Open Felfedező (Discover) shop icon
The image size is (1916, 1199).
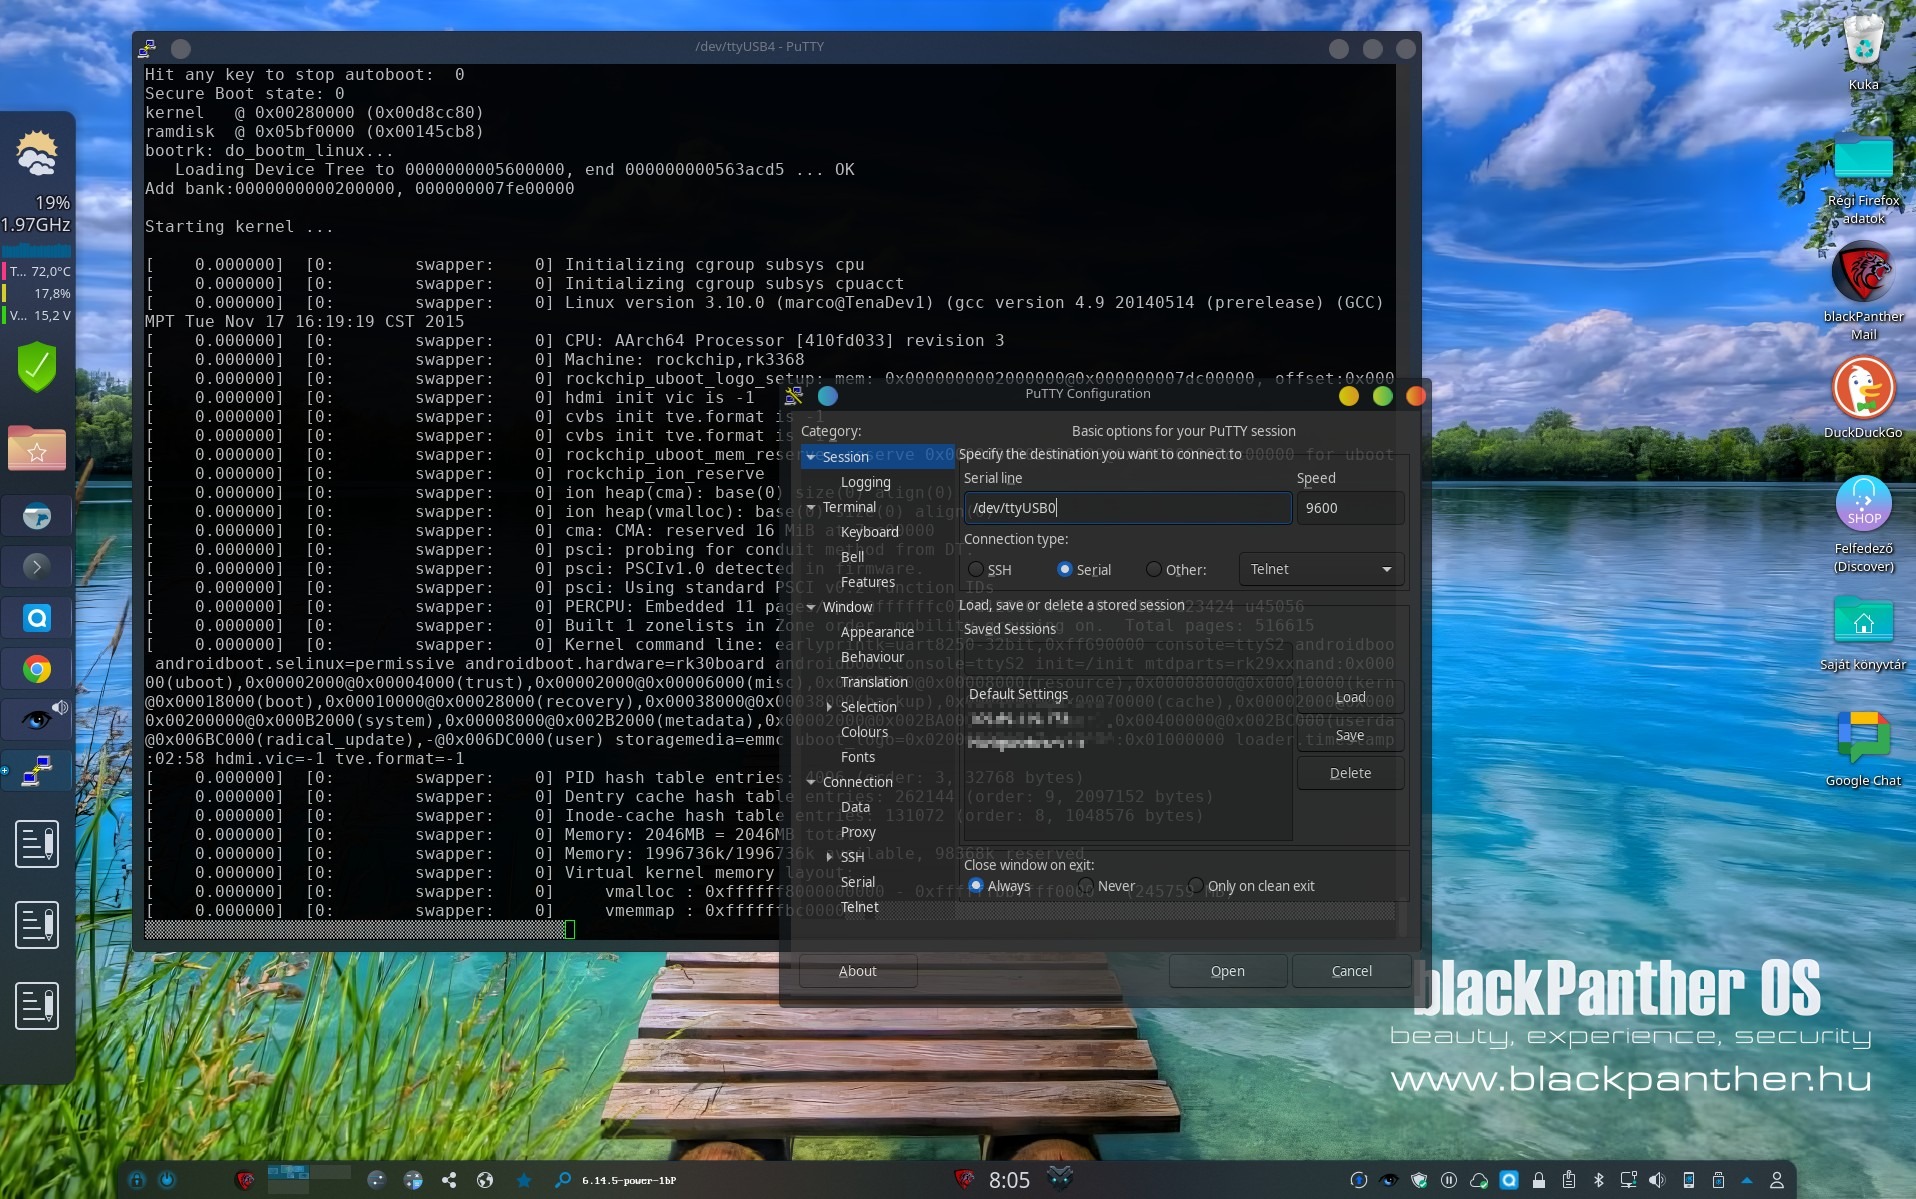[x=1862, y=504]
